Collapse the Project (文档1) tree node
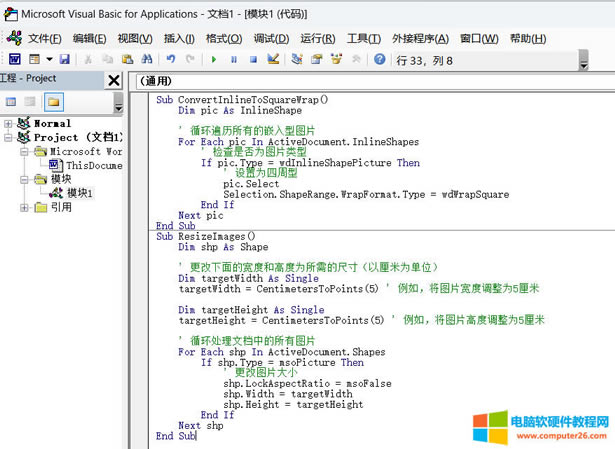Screen dimensions: 615x449 [9, 137]
